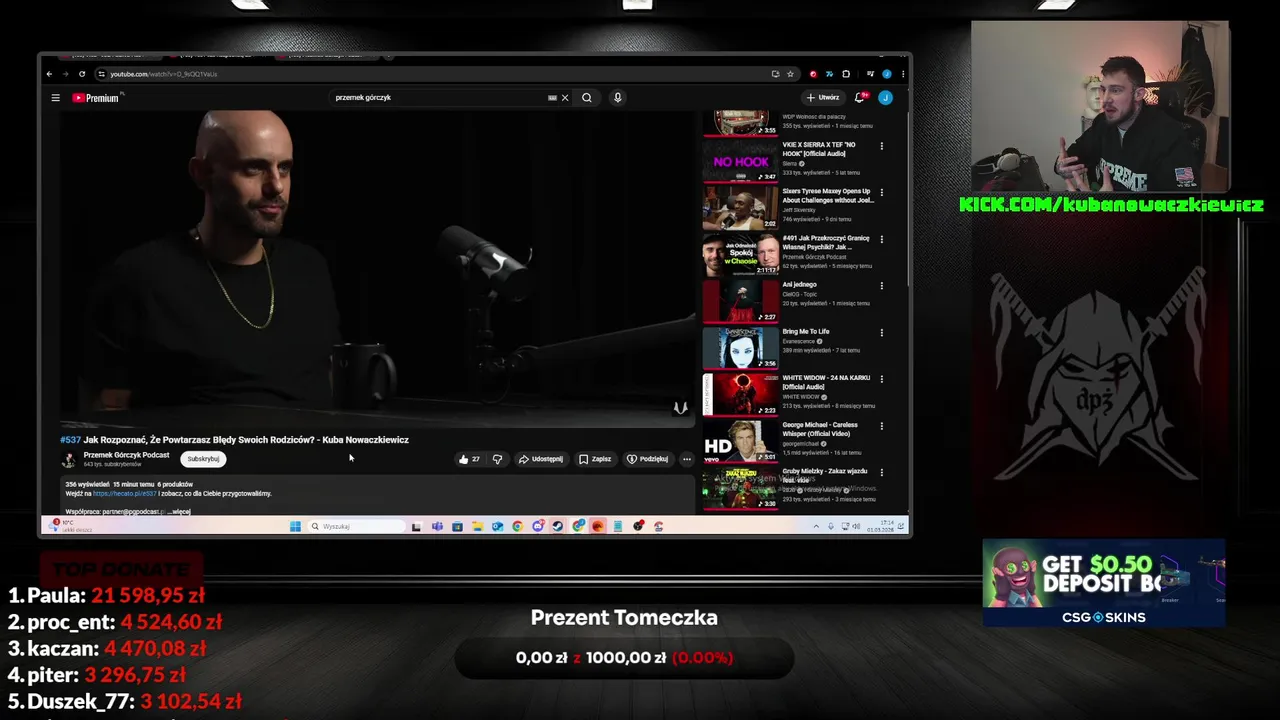Open options for Bring Me To Life video
1280x720 pixels.
[x=881, y=332]
